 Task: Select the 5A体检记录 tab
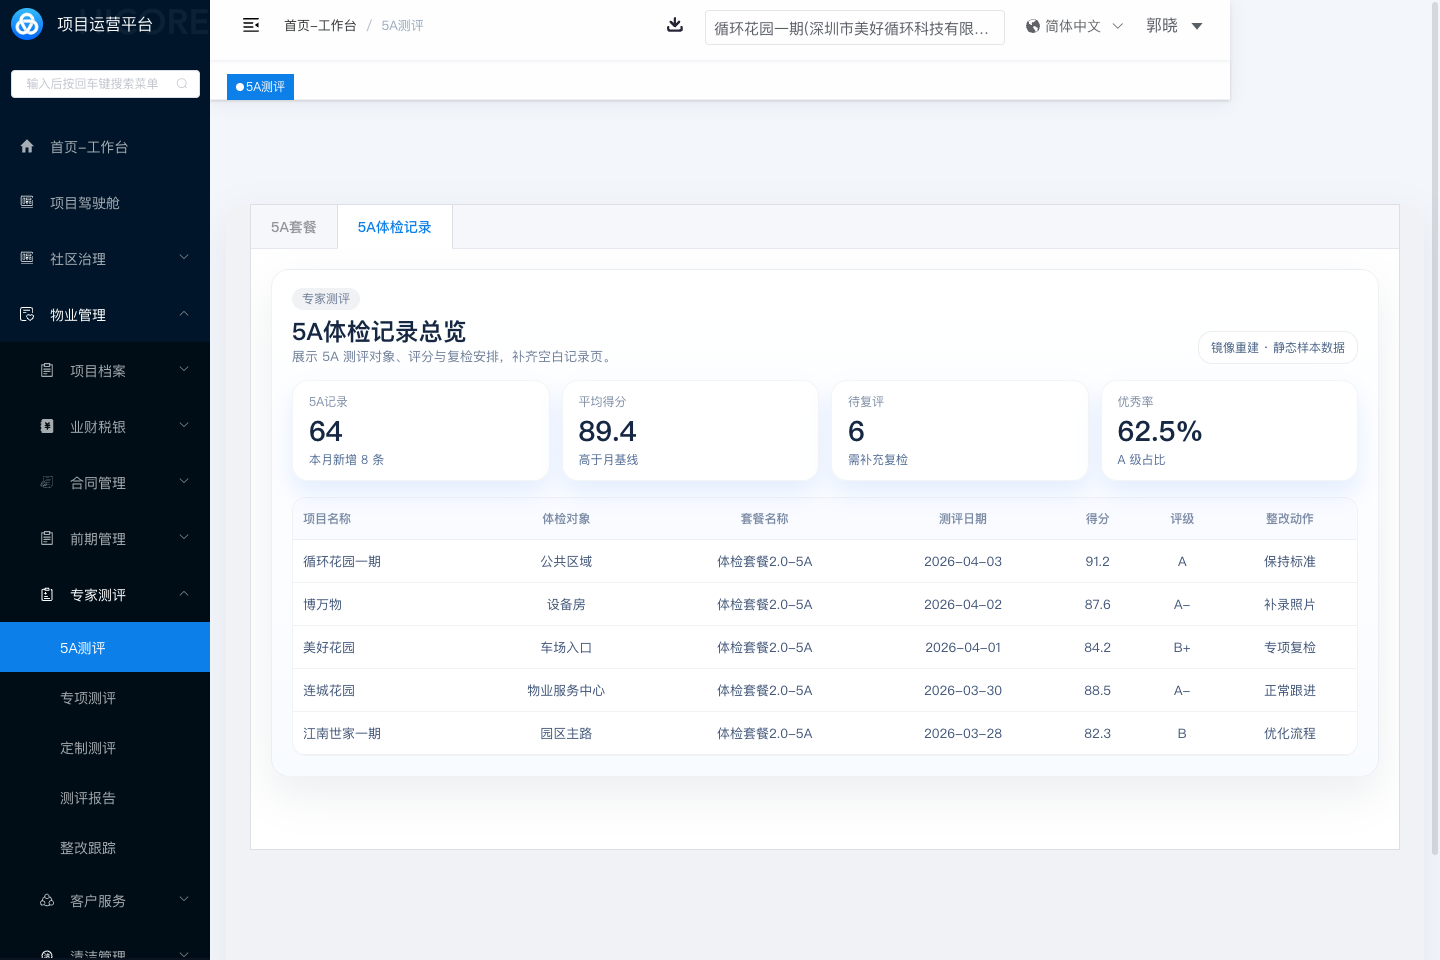(395, 227)
